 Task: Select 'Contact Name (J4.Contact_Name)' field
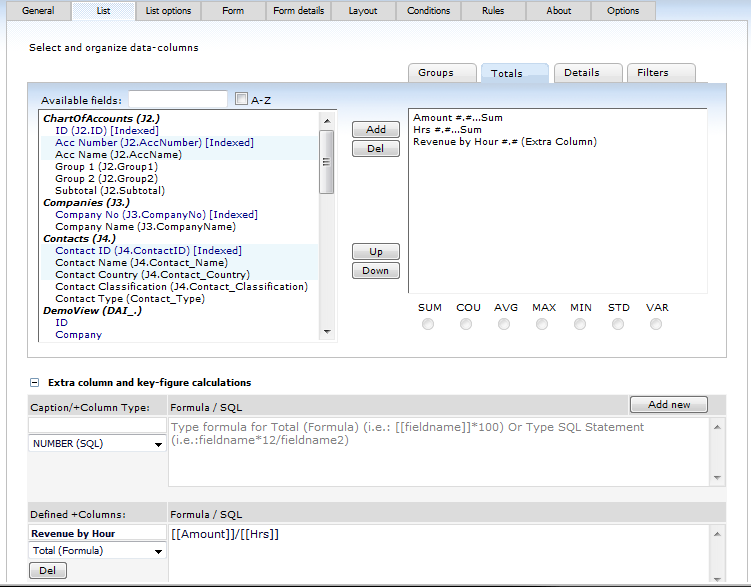[141, 262]
